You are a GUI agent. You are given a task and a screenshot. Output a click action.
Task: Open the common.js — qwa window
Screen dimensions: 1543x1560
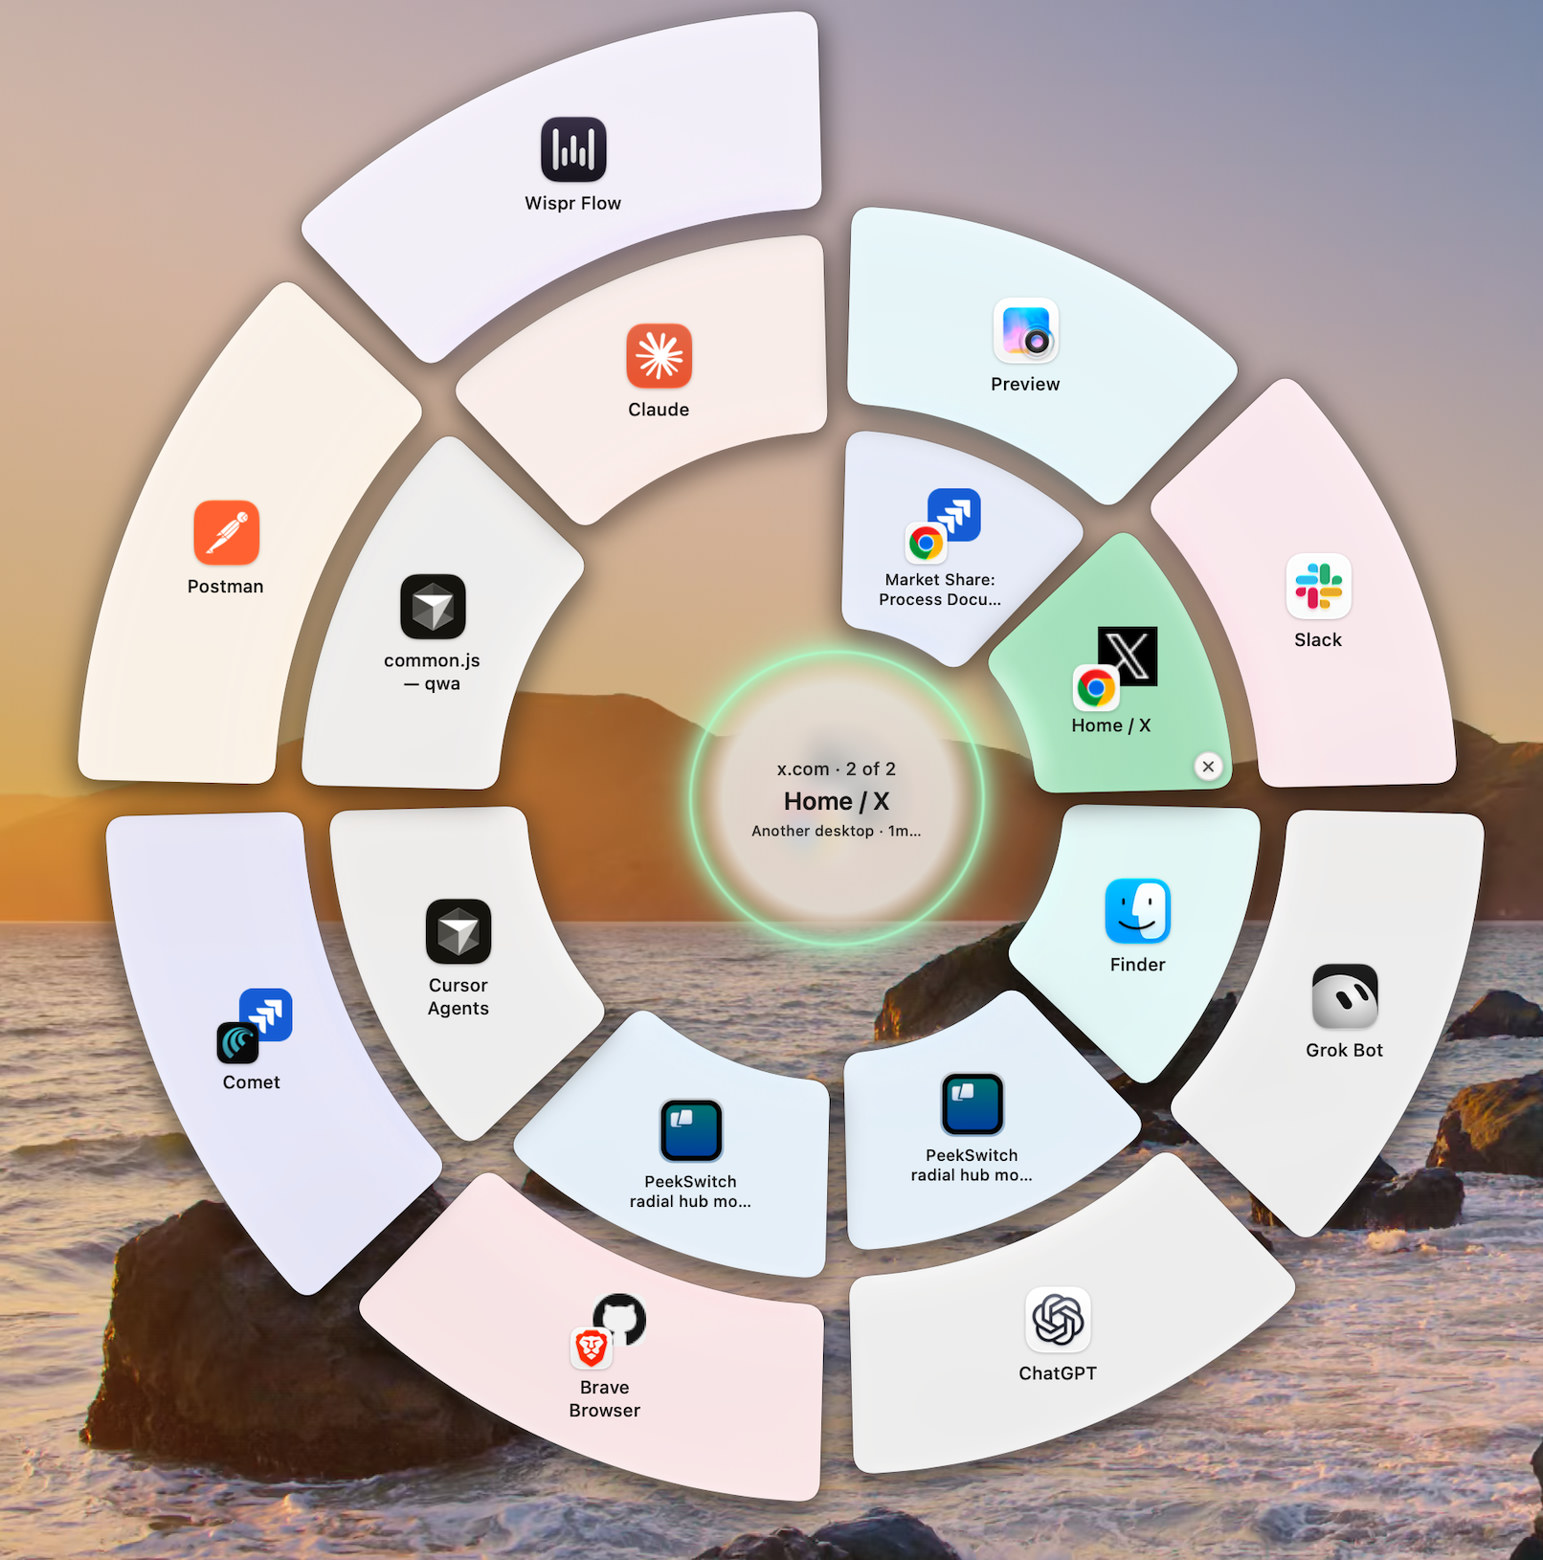pyautogui.click(x=433, y=630)
